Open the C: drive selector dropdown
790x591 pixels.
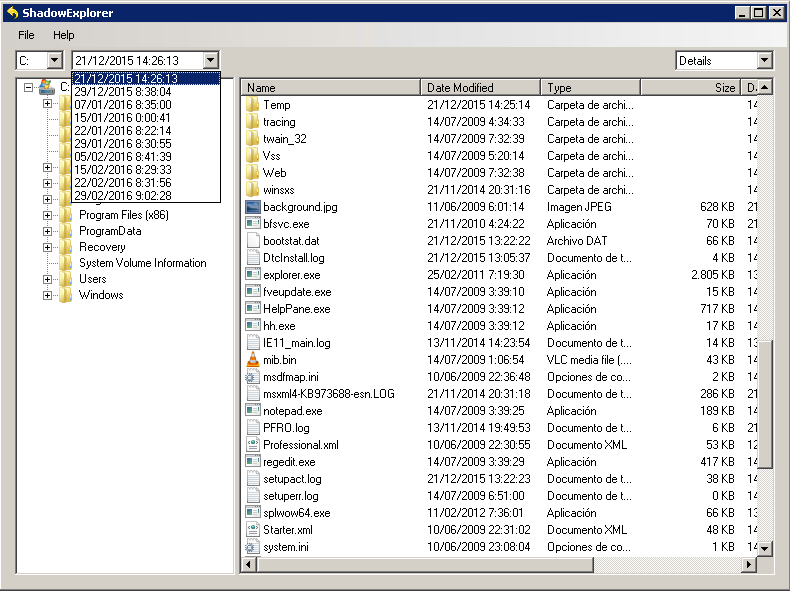(x=54, y=60)
